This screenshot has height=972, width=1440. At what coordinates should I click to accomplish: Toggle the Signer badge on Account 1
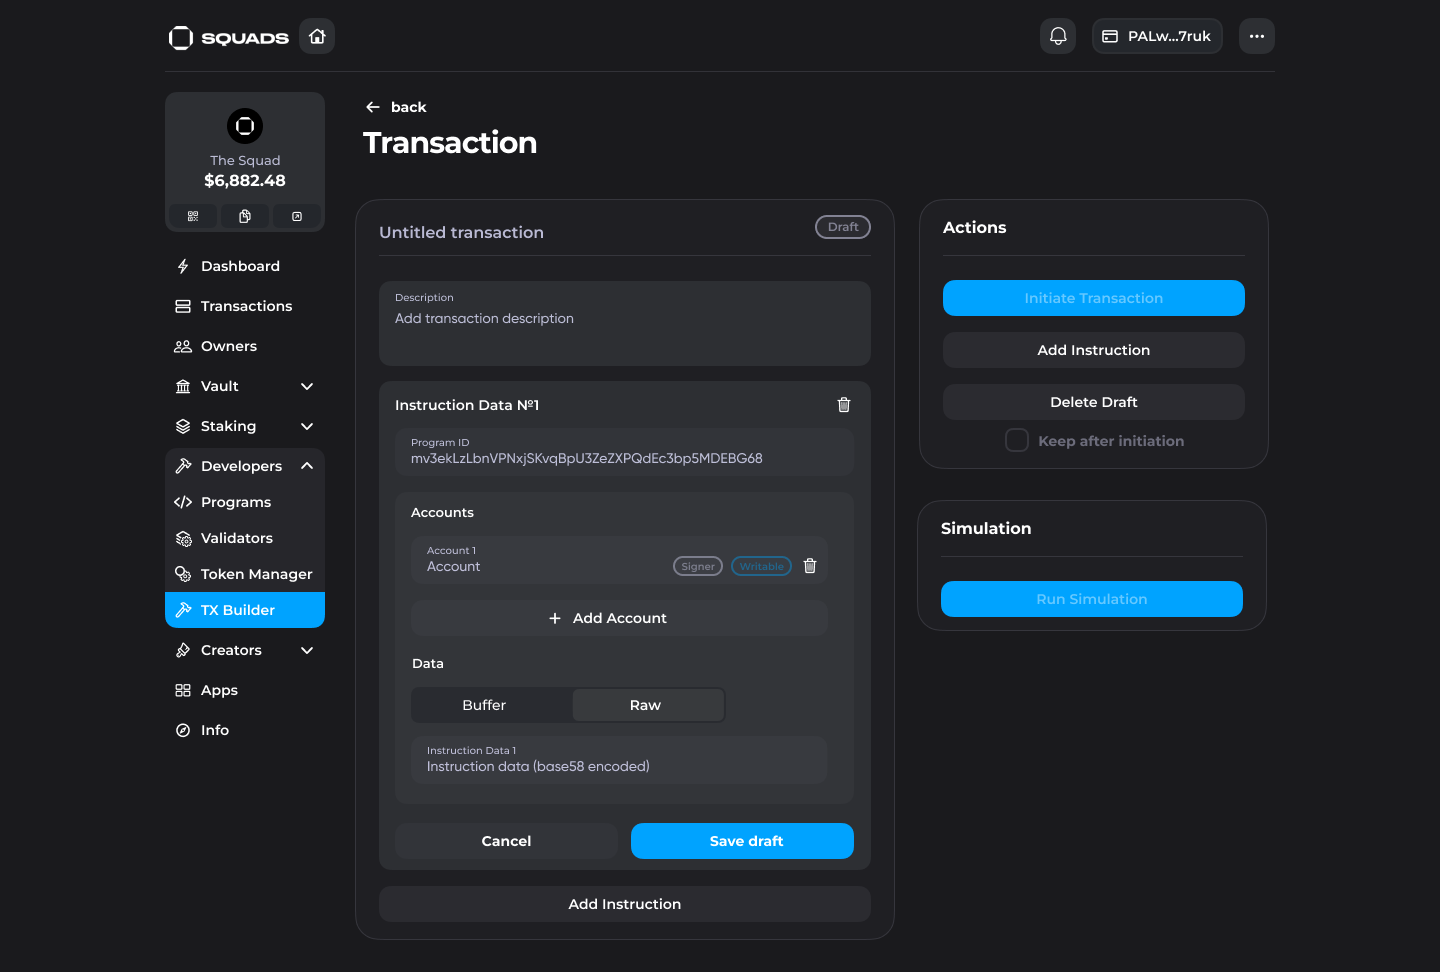pos(697,566)
